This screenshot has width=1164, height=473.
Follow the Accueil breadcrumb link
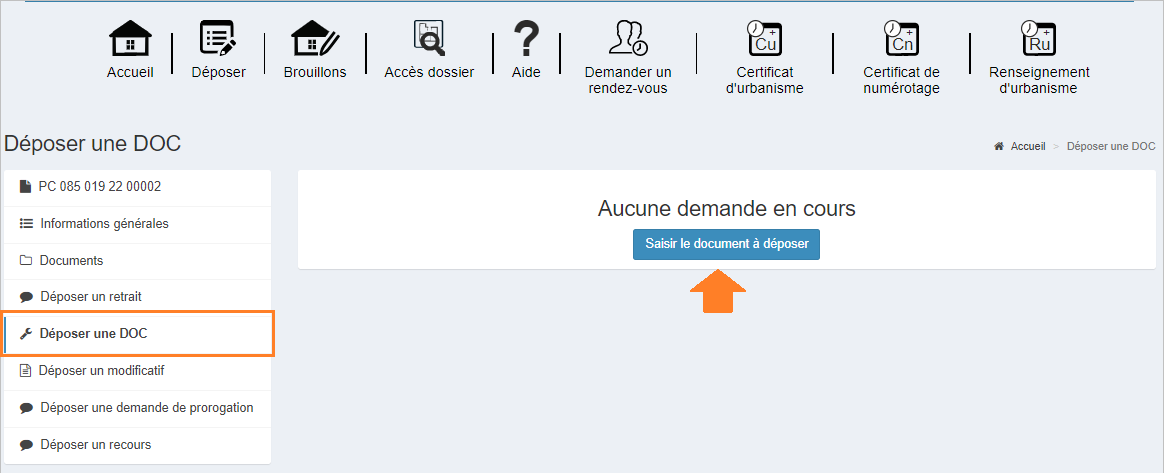coord(1027,146)
